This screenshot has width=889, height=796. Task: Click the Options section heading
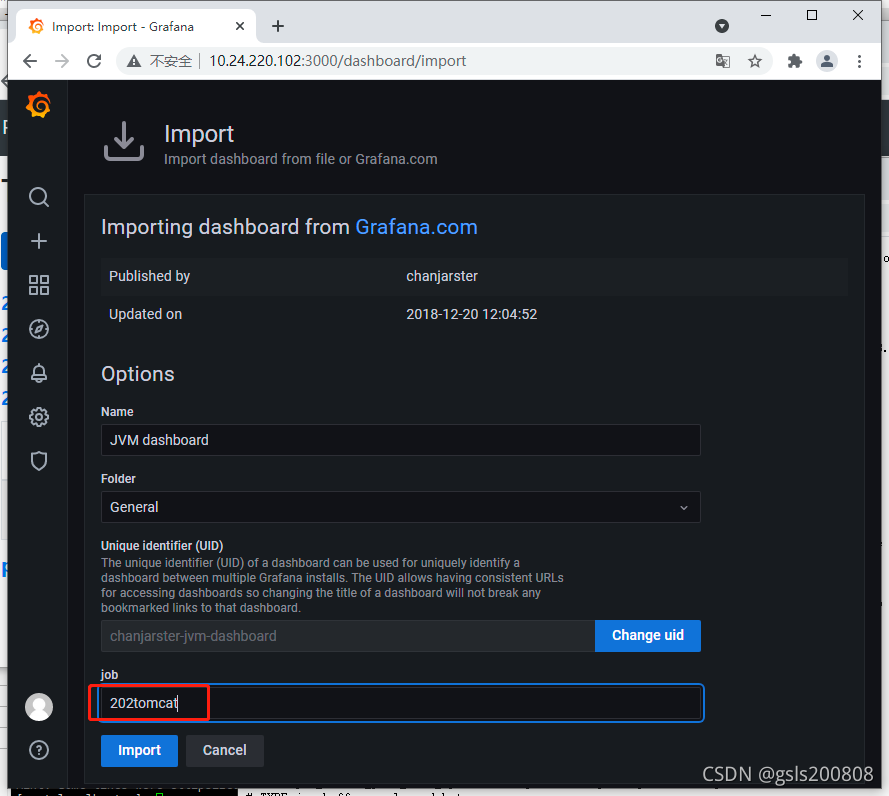point(138,374)
